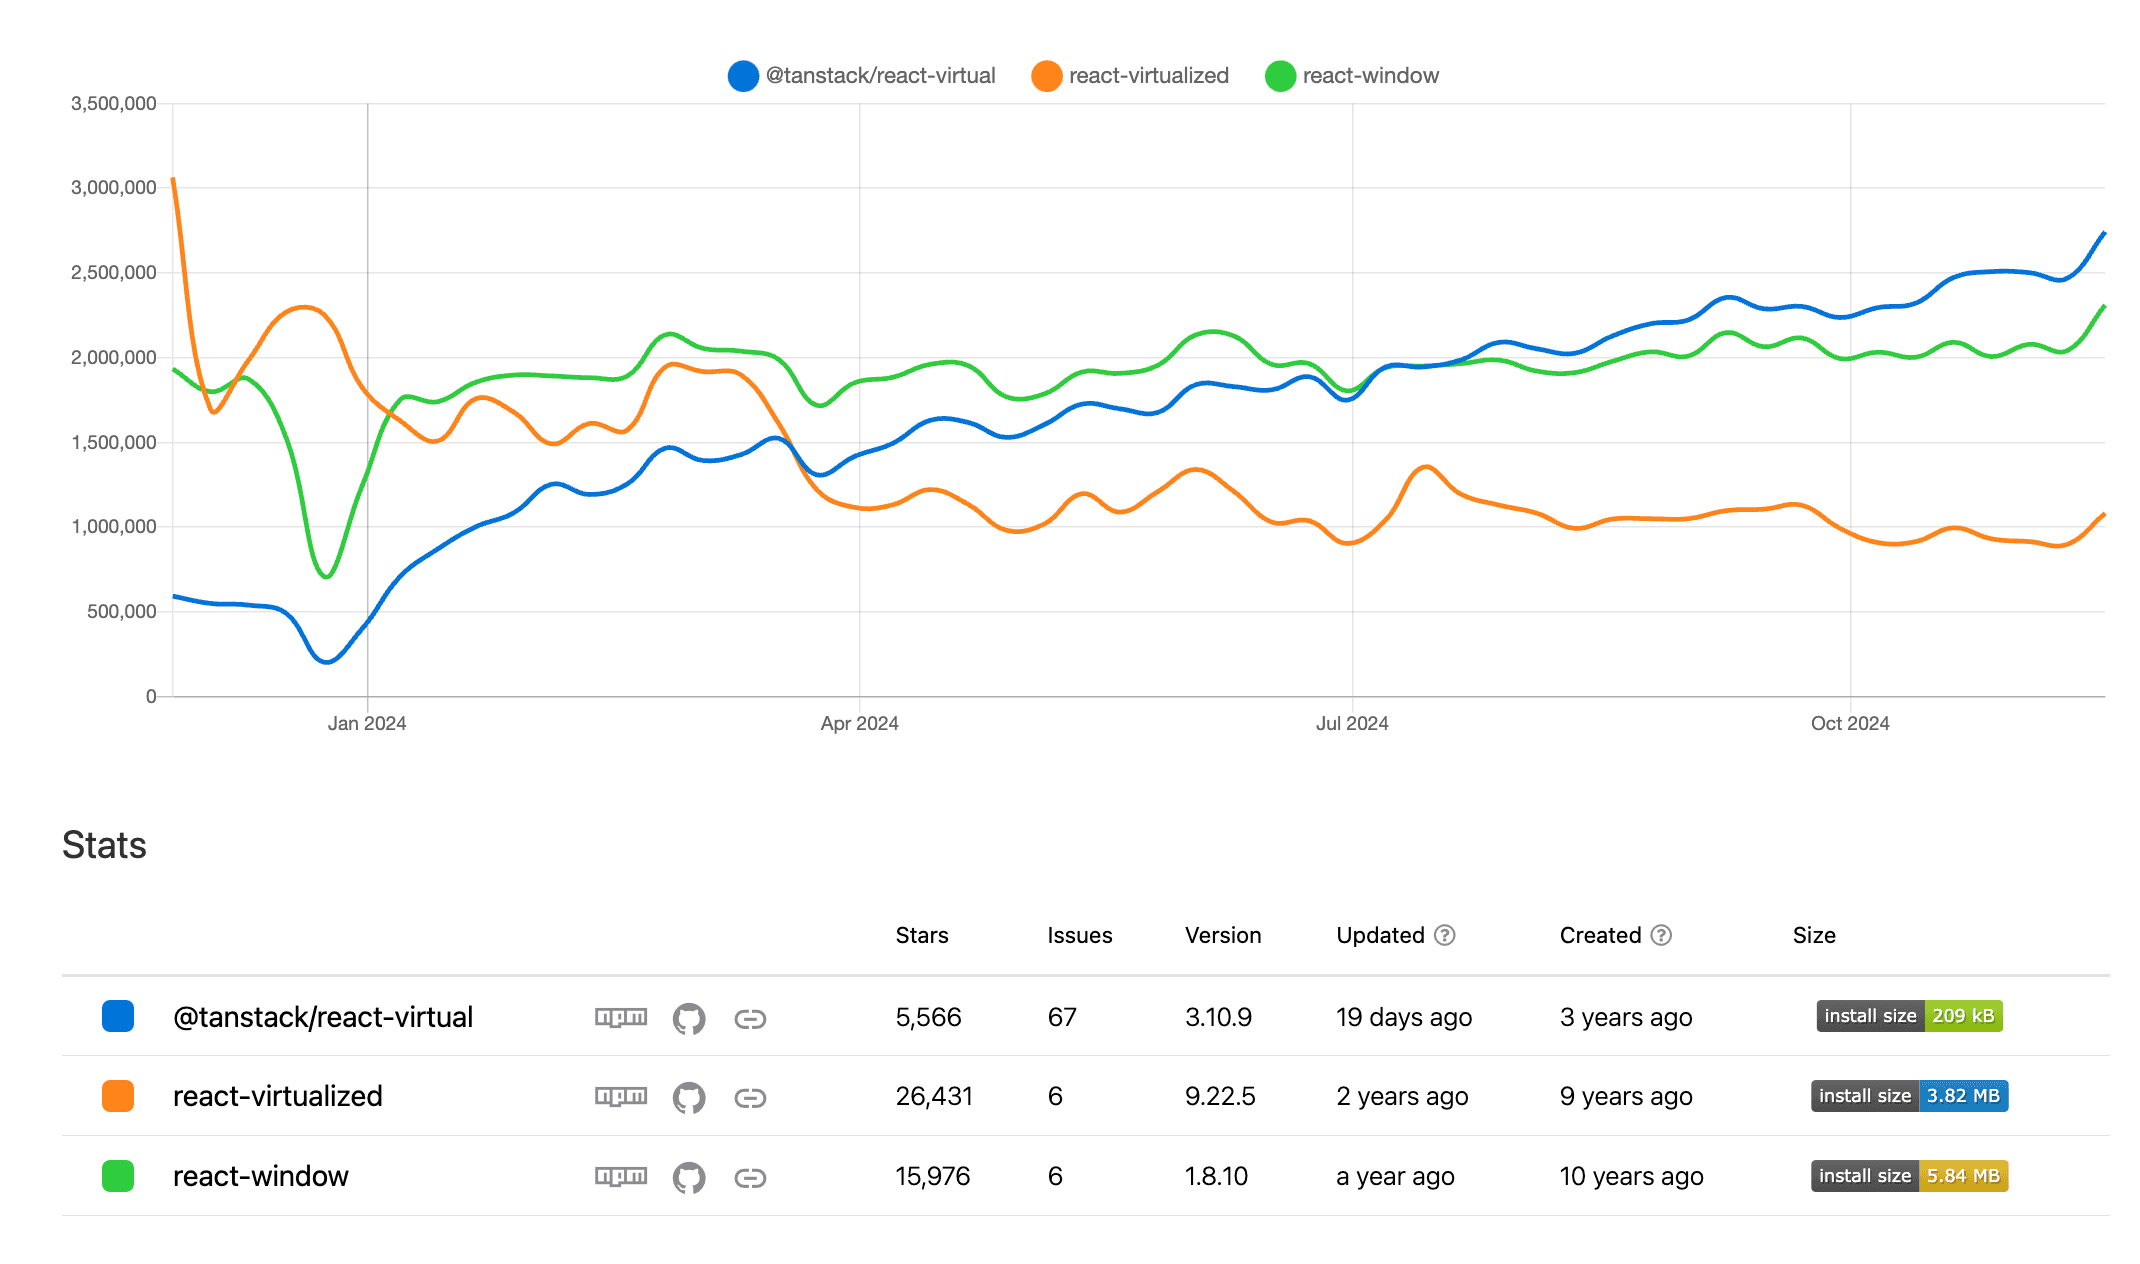
Task: Click the orange swatch of react-virtualized row
Action: point(118,1096)
